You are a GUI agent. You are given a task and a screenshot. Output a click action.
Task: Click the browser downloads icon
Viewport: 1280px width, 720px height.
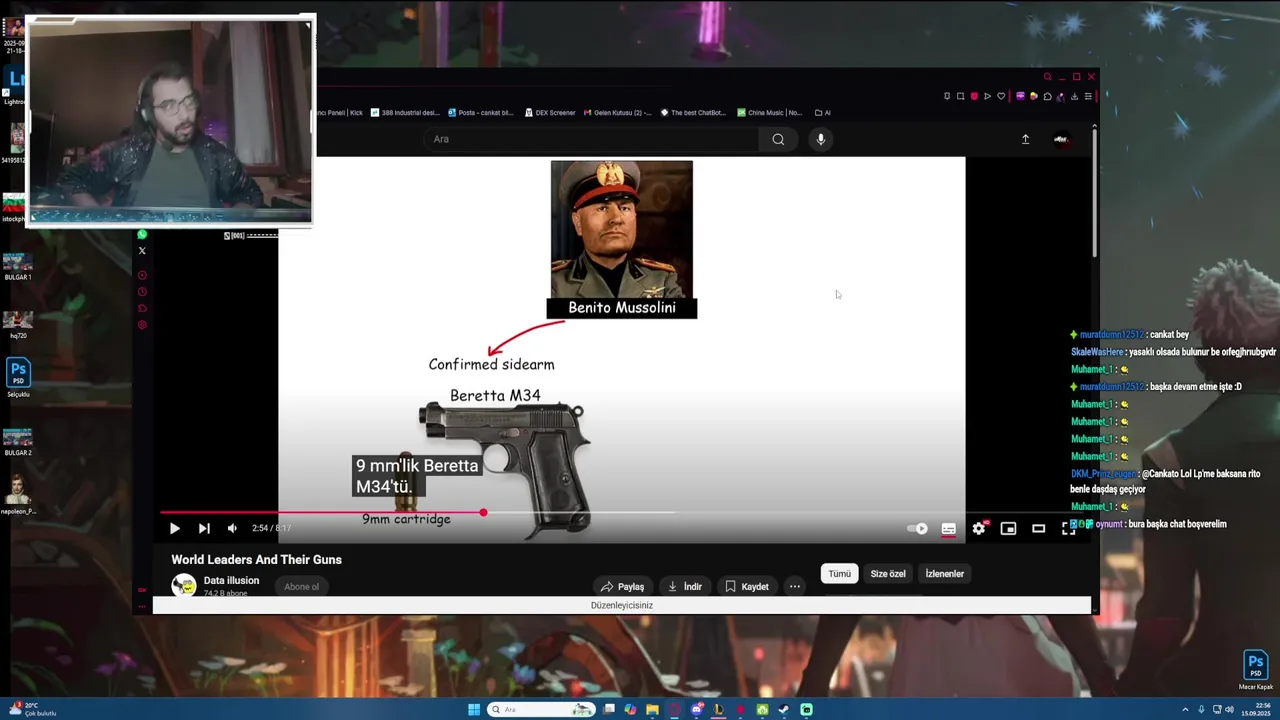(x=1074, y=96)
